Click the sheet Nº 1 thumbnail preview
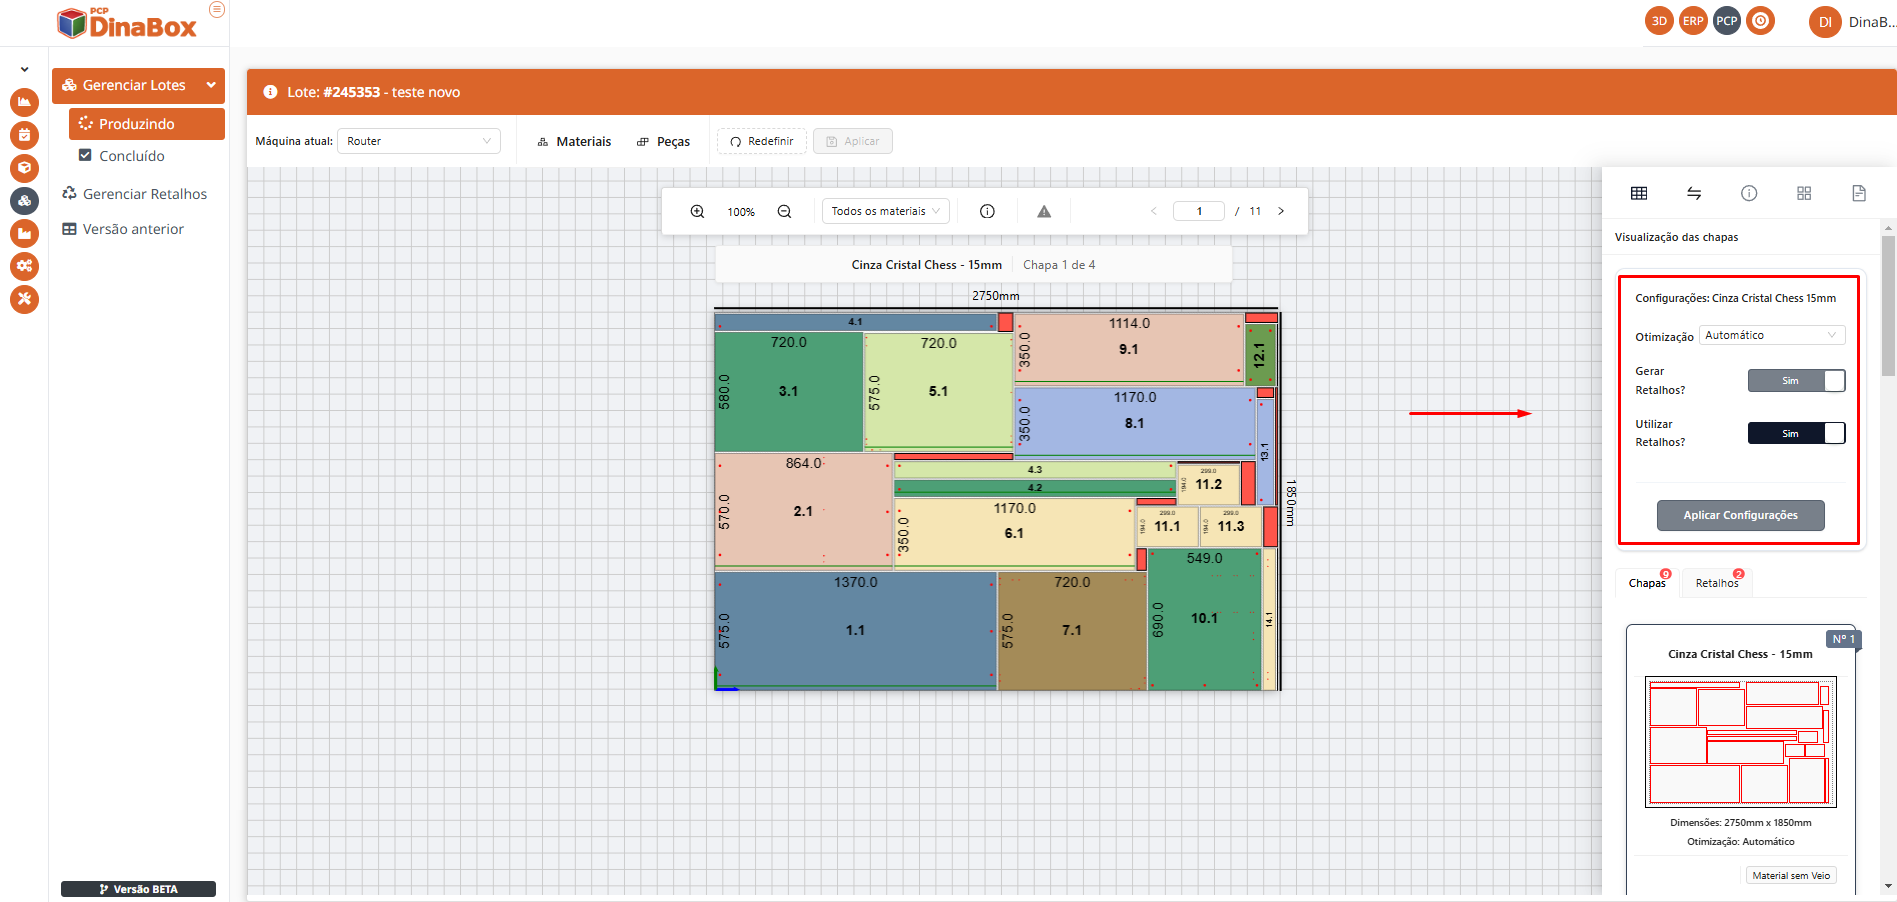 click(x=1740, y=741)
